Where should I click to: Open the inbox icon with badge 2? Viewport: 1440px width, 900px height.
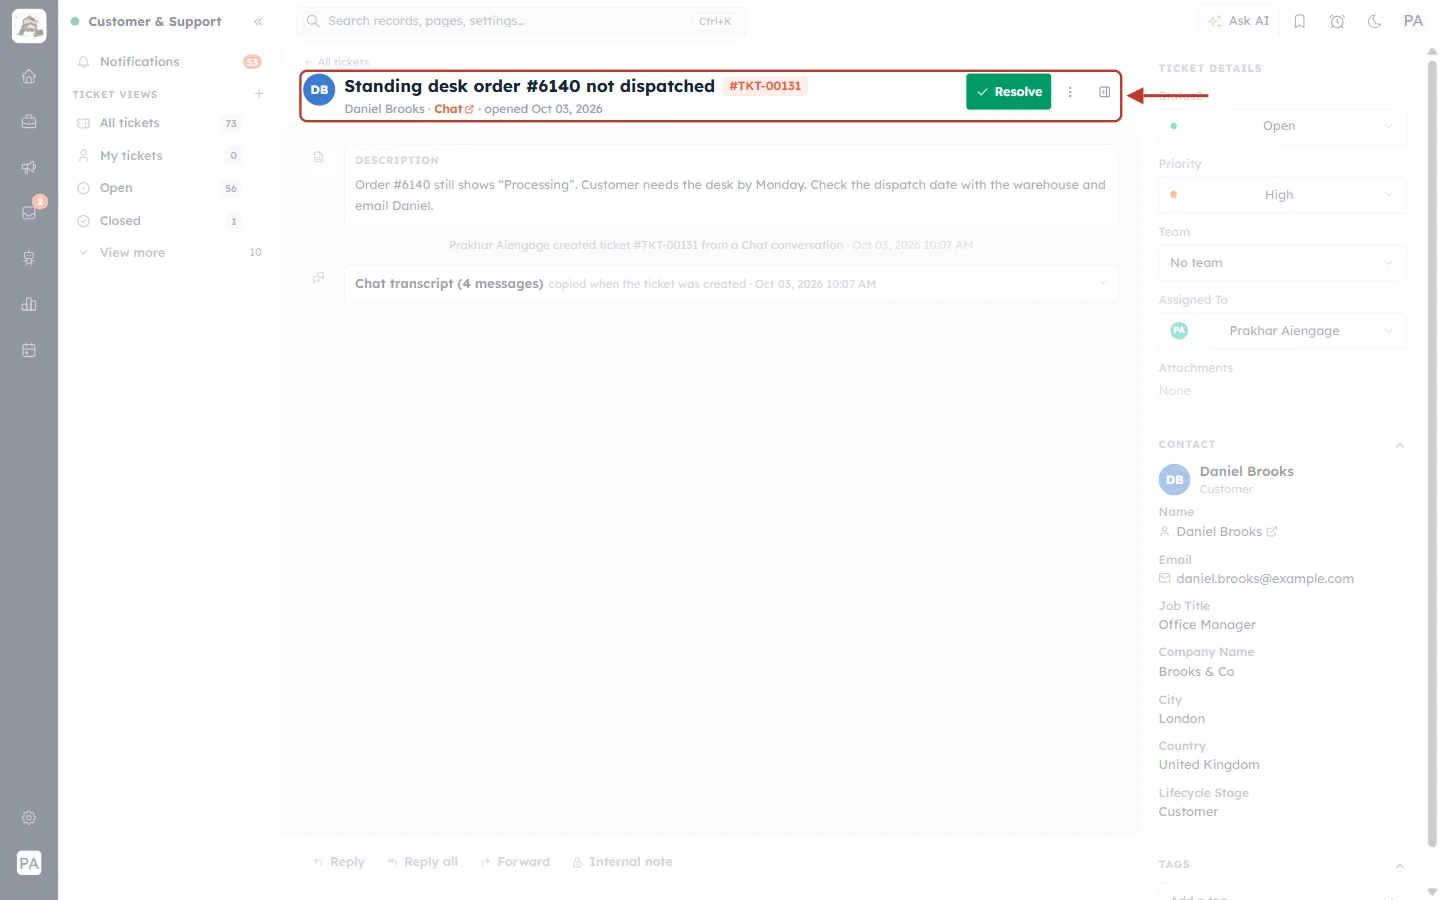(x=29, y=212)
